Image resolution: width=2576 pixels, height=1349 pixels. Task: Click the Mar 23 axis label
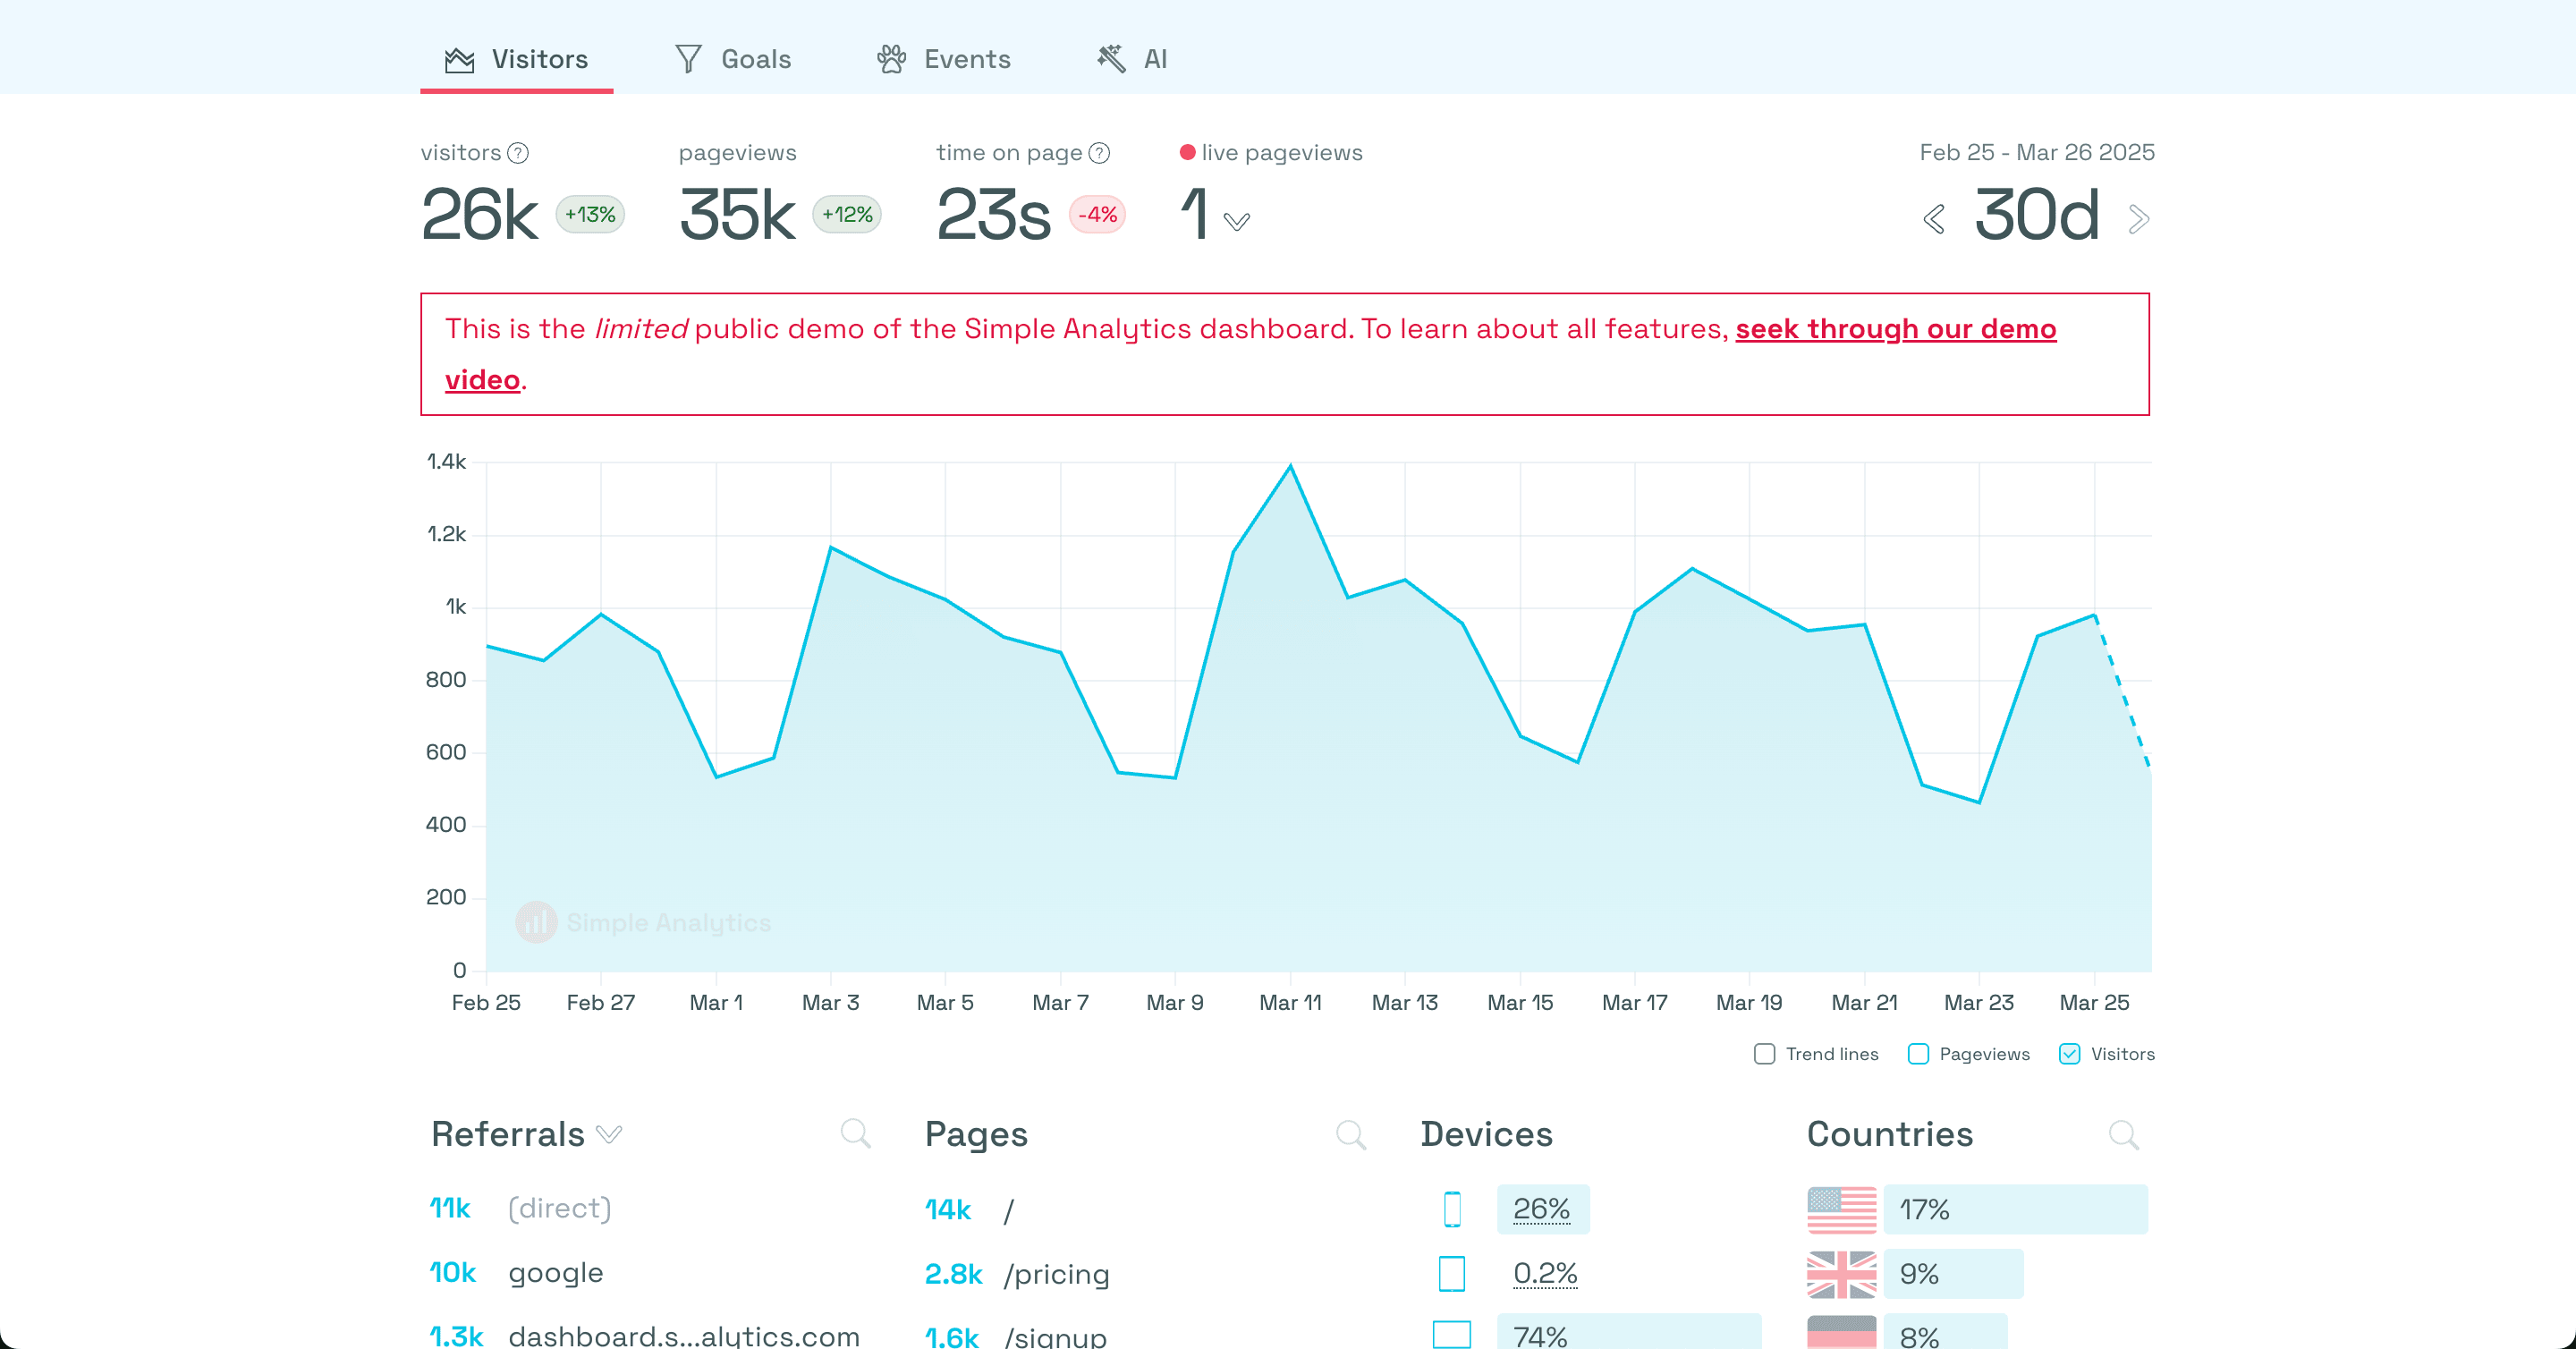[x=1979, y=1002]
